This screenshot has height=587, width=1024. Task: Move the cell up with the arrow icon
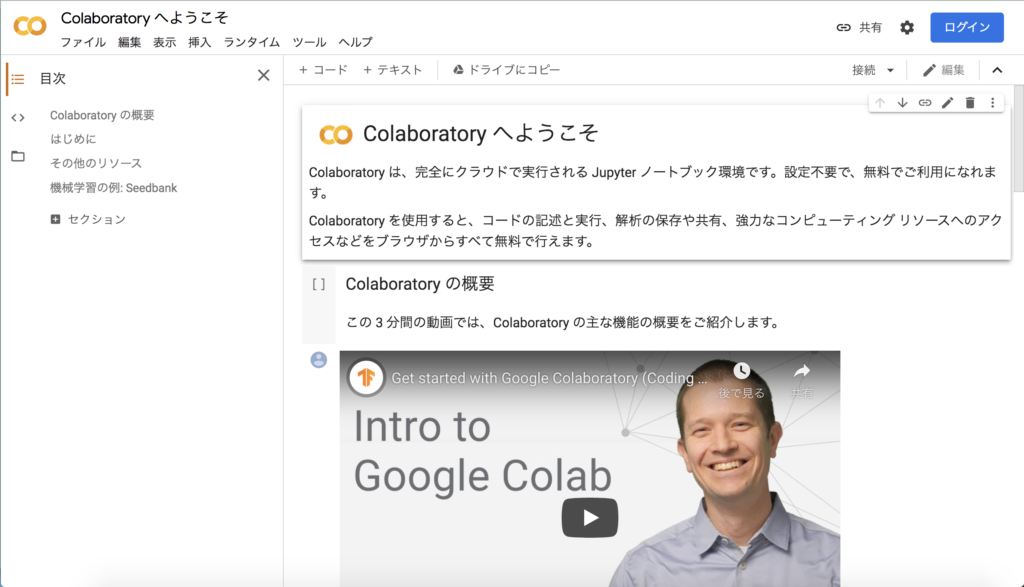[880, 103]
